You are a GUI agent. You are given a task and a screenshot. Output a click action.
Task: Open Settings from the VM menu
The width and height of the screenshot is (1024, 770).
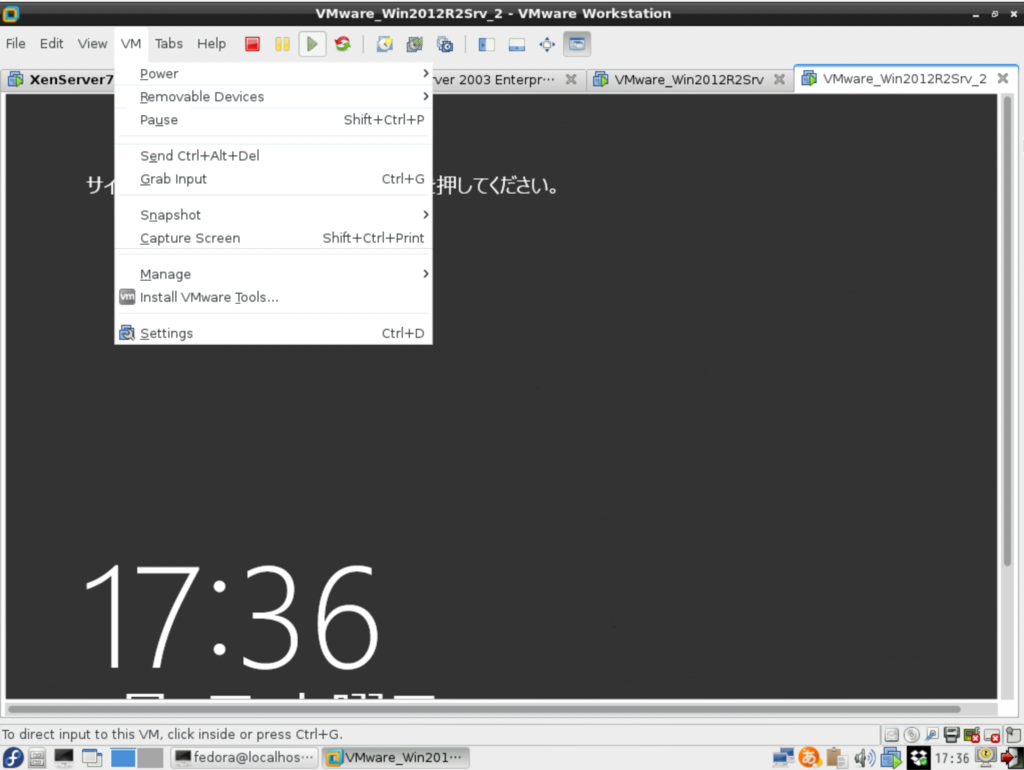click(x=273, y=333)
